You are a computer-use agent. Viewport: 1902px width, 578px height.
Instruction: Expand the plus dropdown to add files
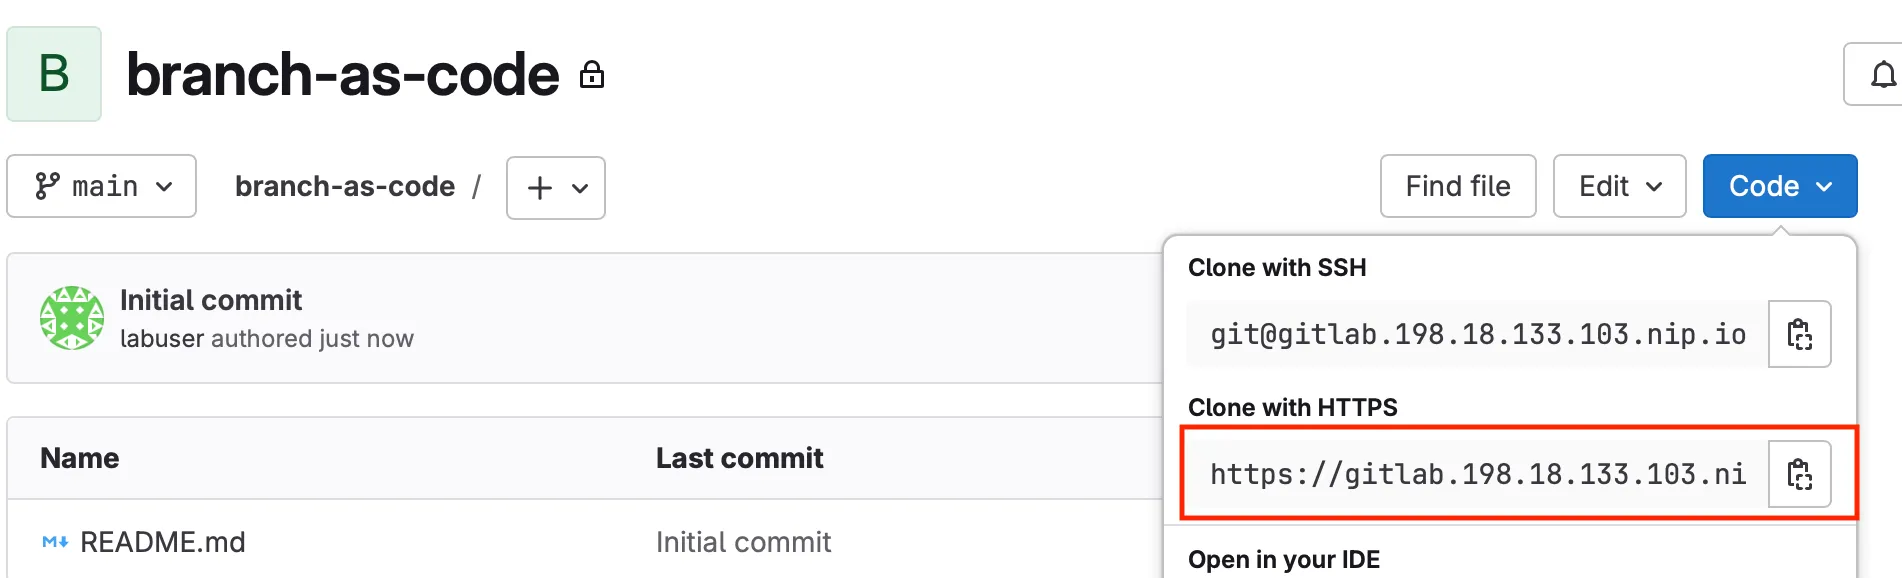(555, 187)
